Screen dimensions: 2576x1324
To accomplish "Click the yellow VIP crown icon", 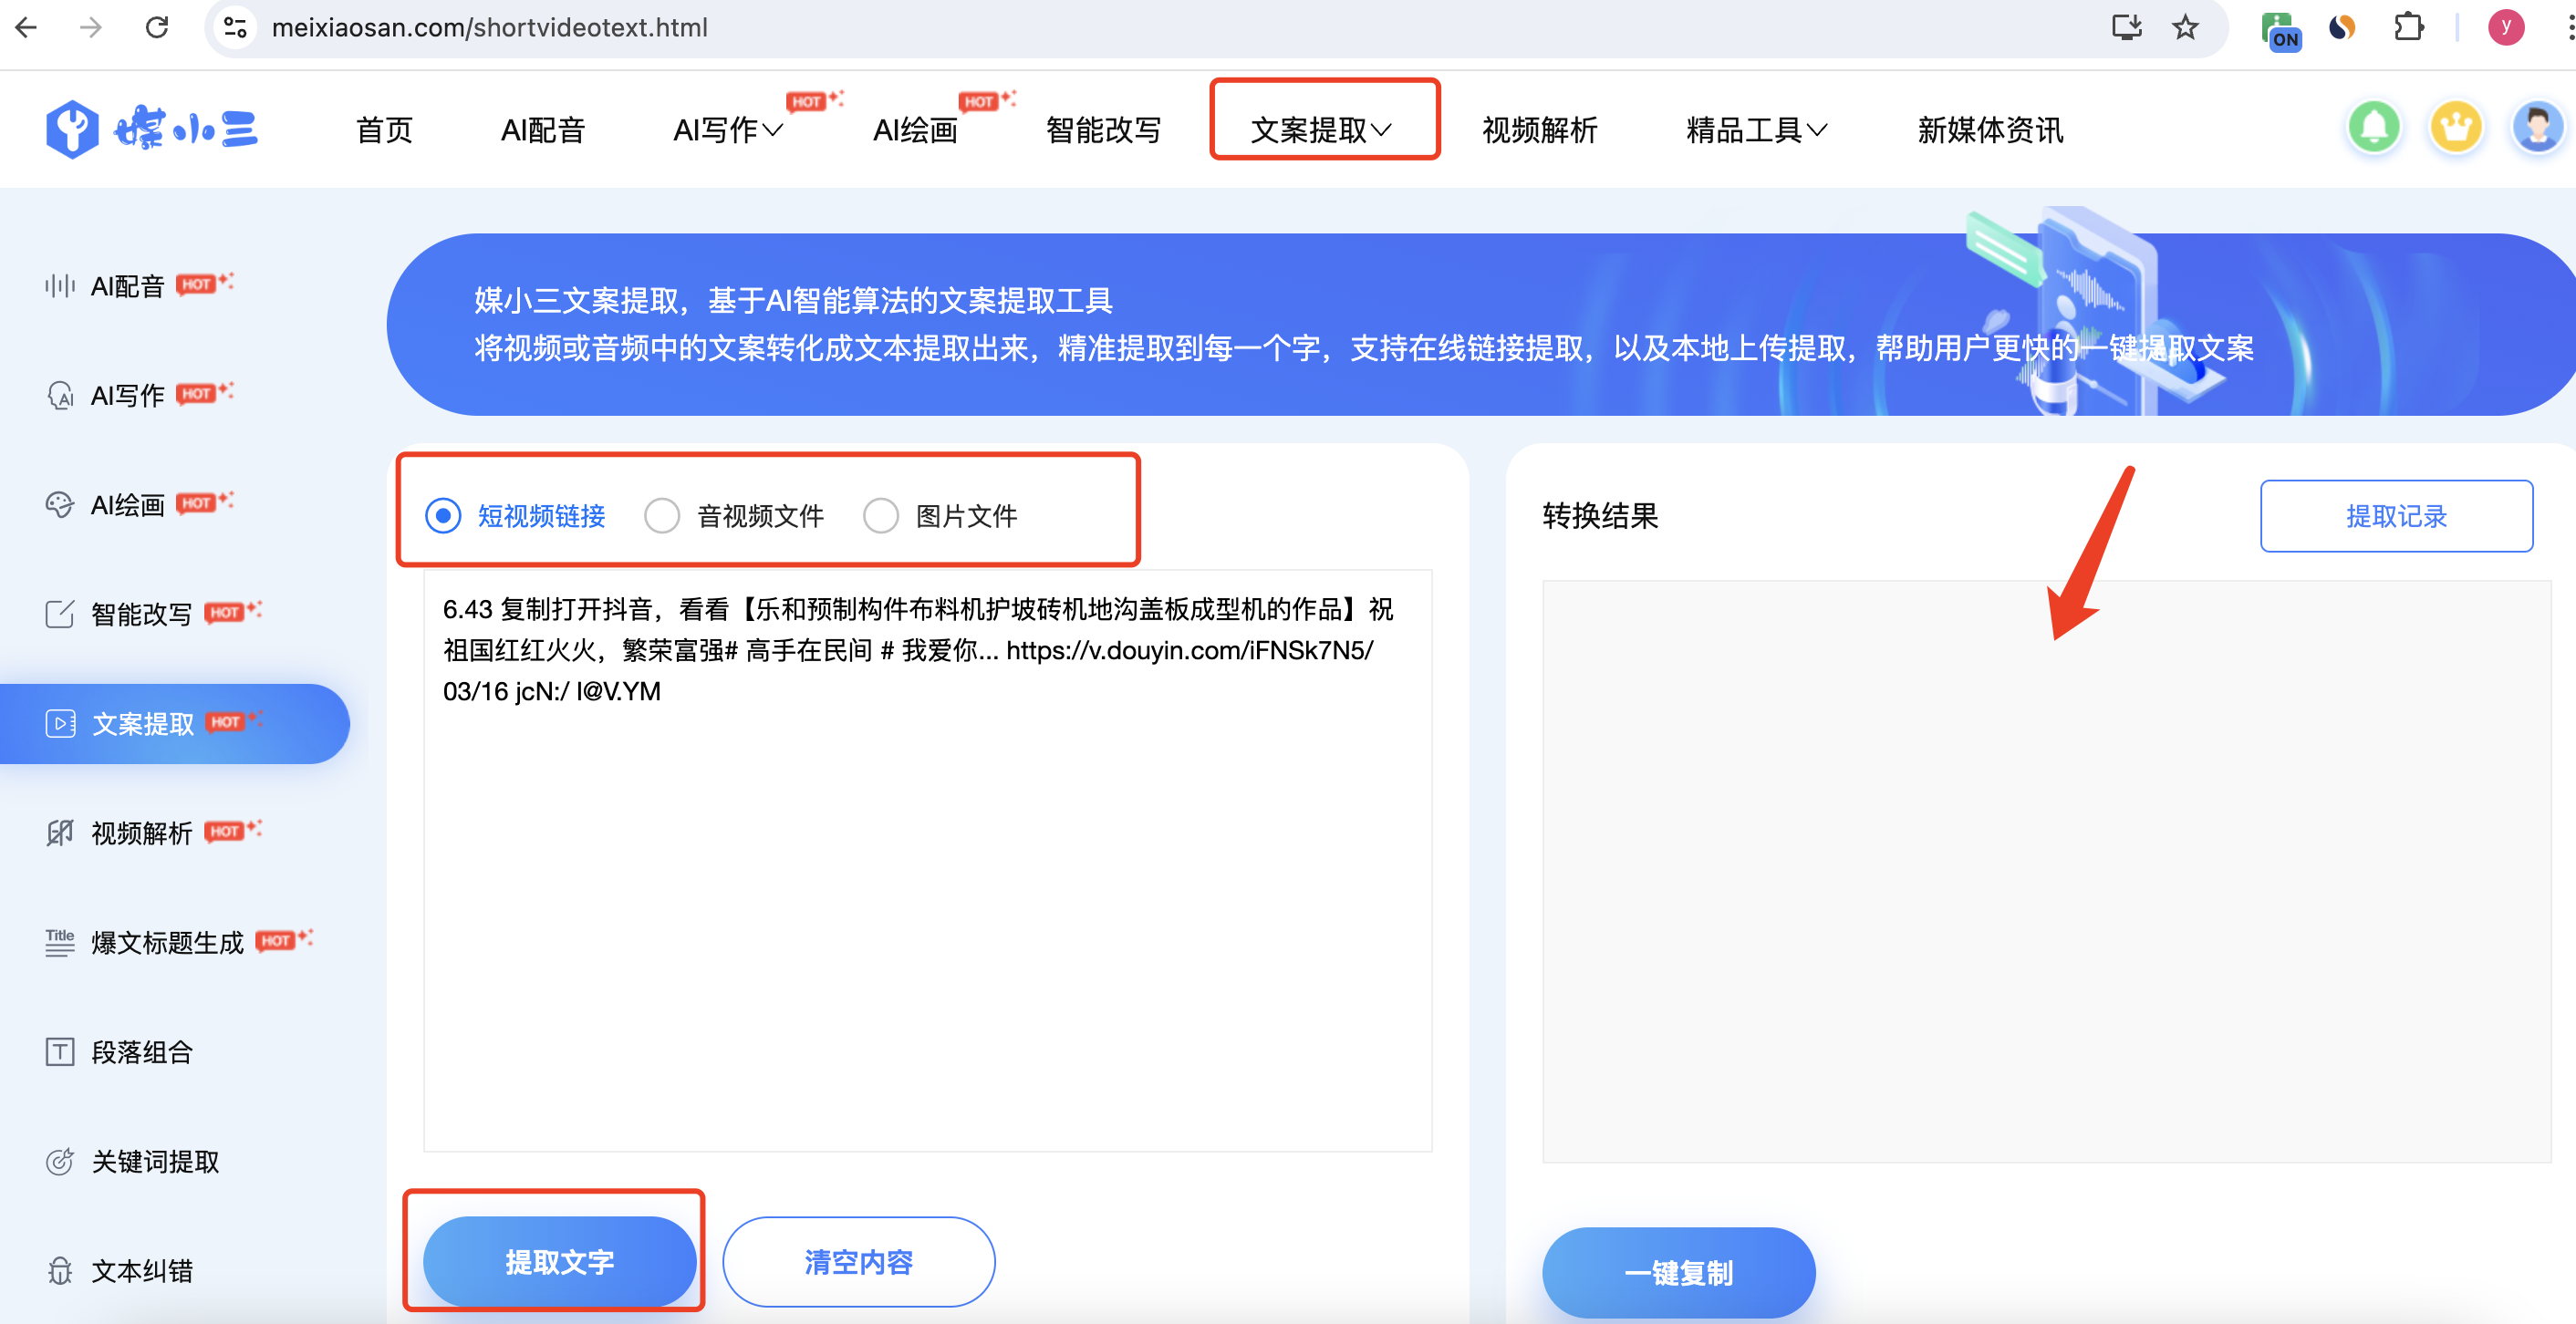I will [2456, 128].
